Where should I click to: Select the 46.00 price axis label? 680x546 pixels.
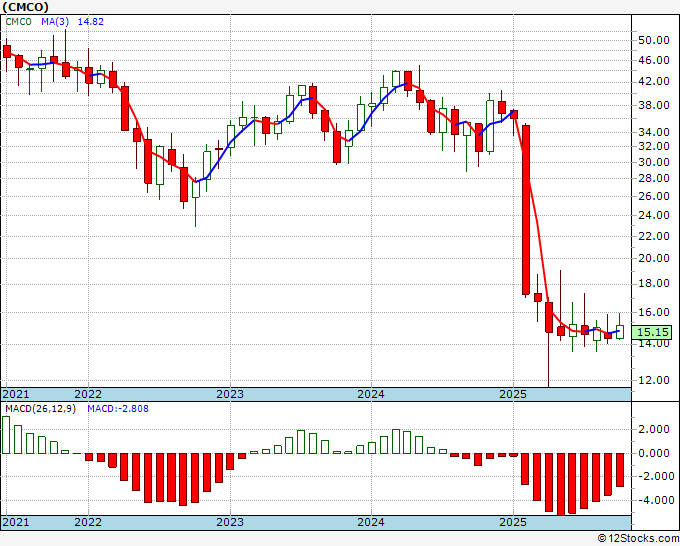654,60
